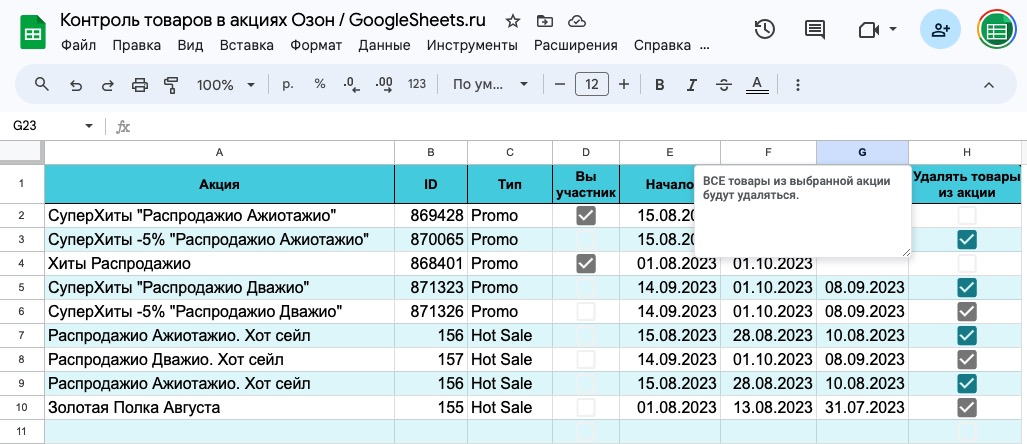Open the text color picker
Viewport: 1027px width, 444px height.
(757, 85)
